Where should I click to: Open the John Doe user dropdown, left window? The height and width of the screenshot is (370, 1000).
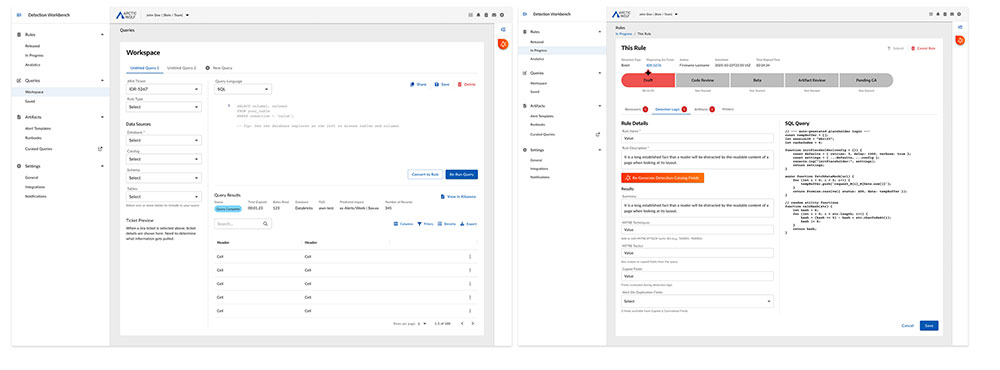(168, 14)
